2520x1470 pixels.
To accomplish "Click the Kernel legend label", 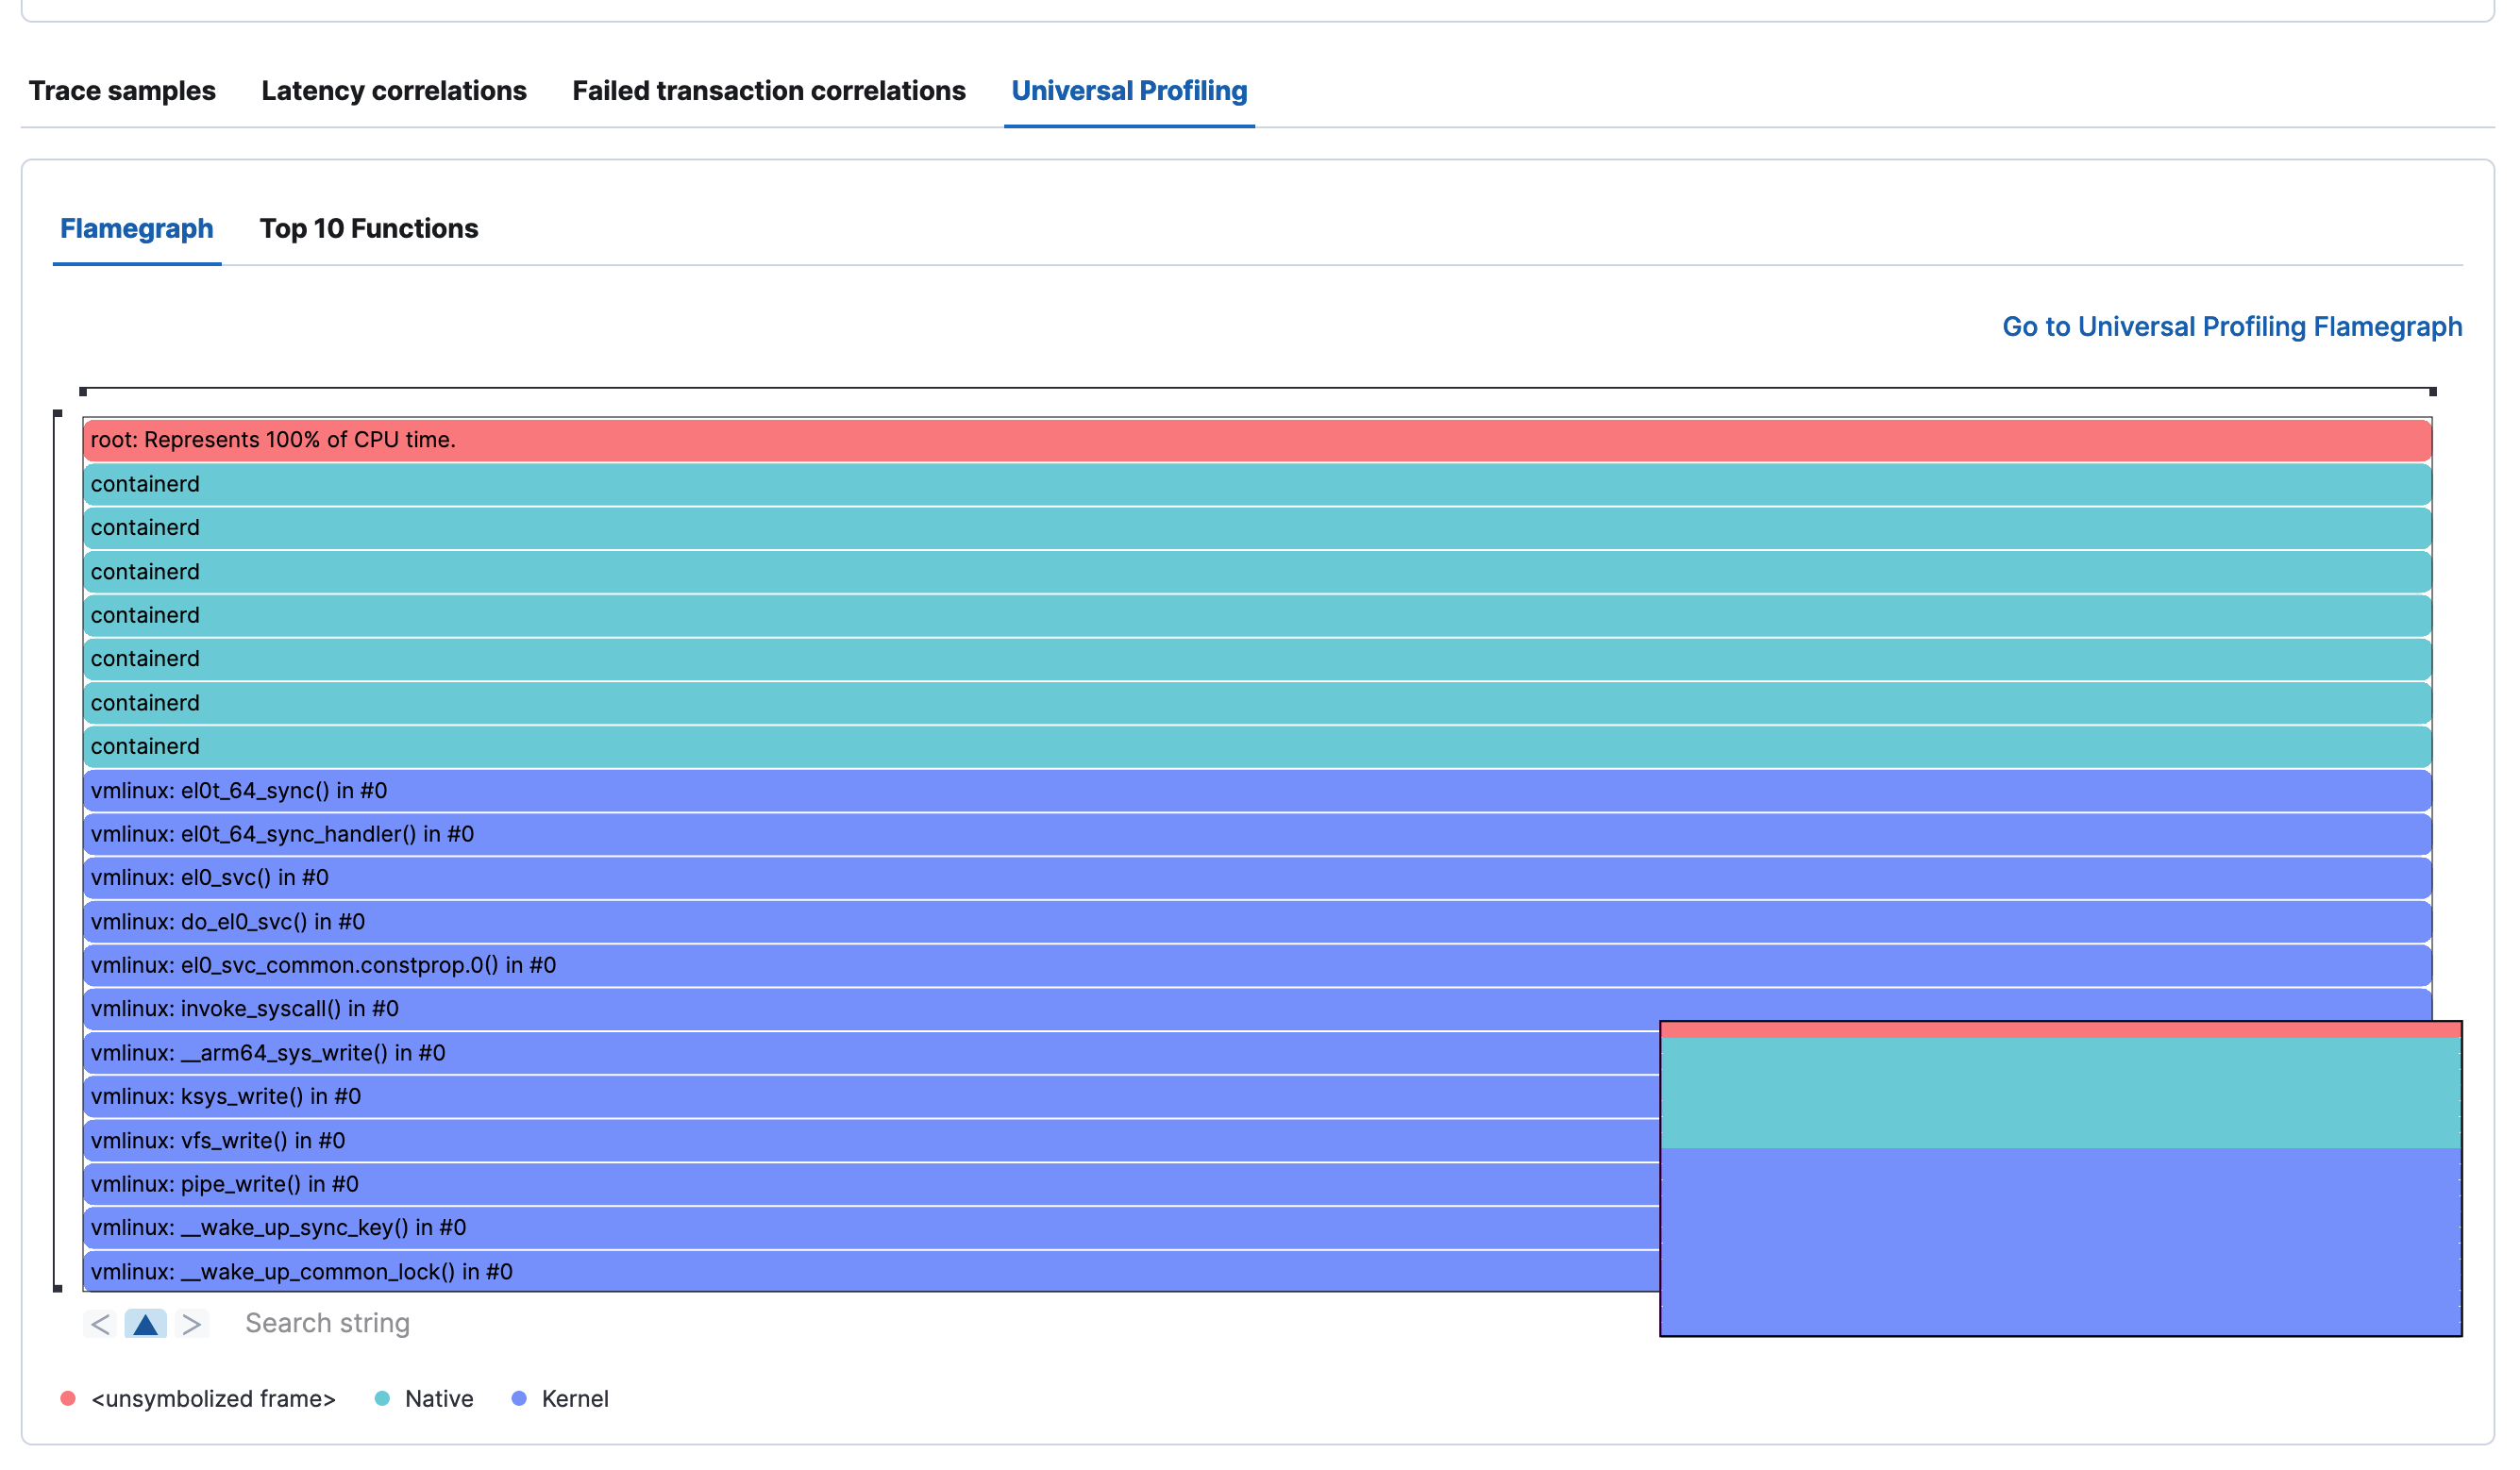I will (575, 1399).
